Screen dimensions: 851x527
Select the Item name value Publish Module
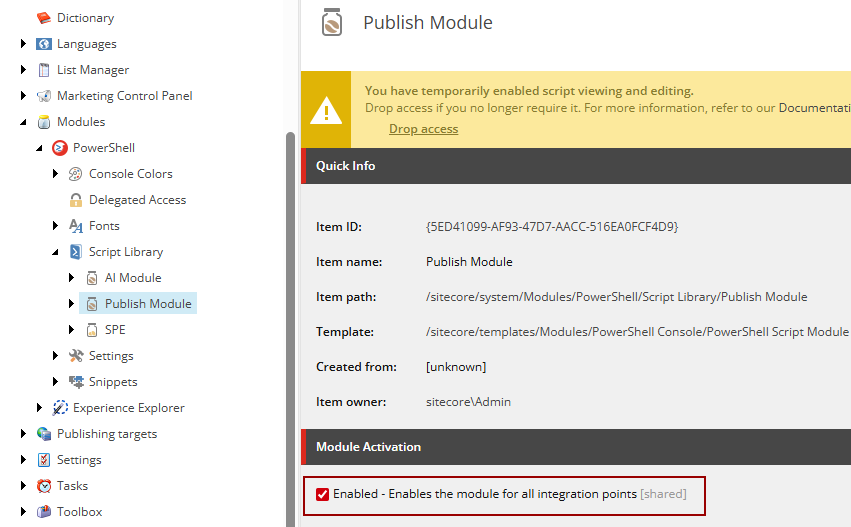pos(469,262)
